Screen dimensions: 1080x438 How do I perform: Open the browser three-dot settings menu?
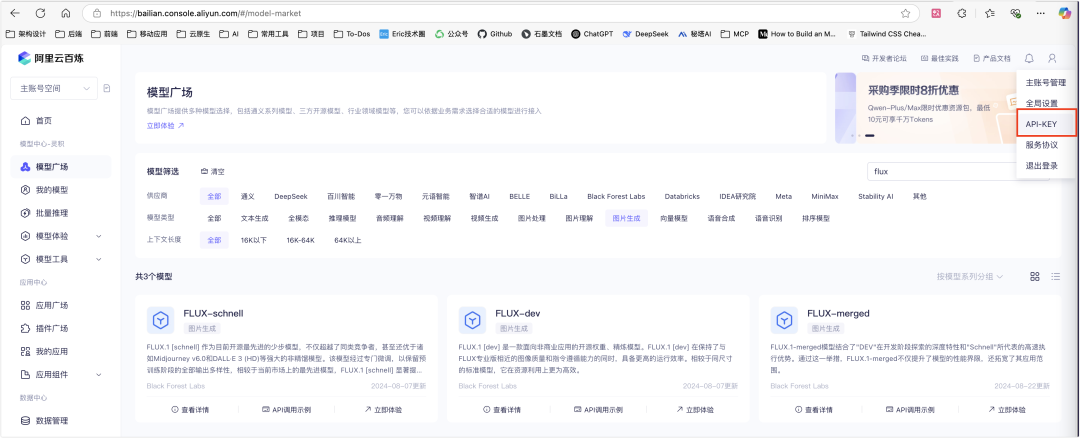1041,13
